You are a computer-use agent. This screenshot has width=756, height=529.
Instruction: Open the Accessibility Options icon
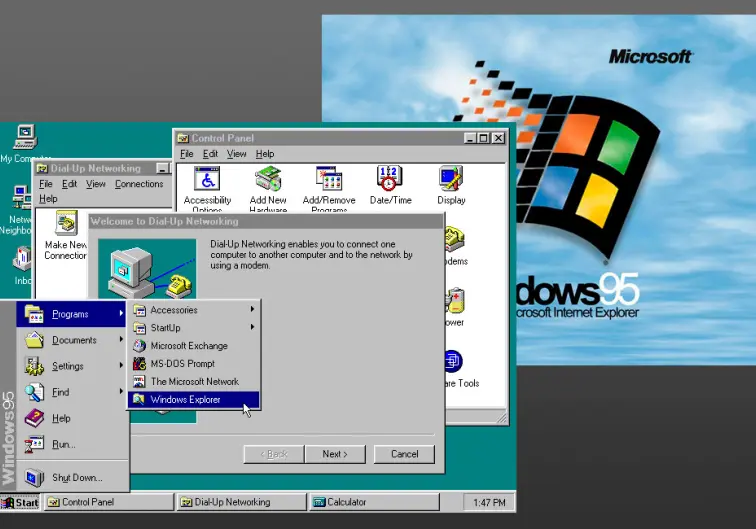[207, 181]
